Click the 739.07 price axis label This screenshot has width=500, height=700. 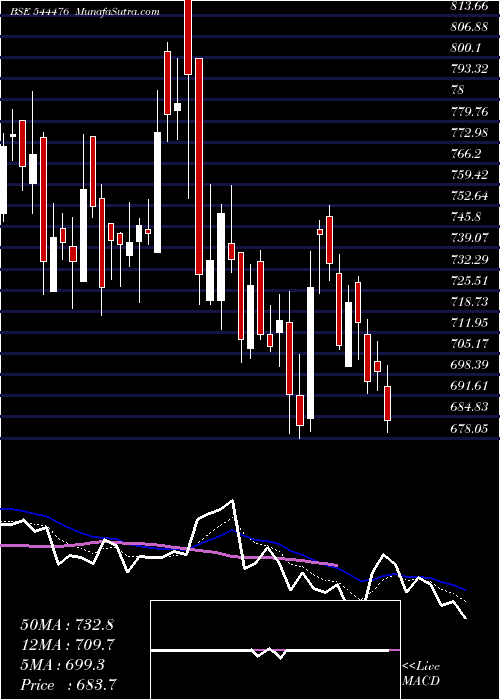pyautogui.click(x=469, y=238)
